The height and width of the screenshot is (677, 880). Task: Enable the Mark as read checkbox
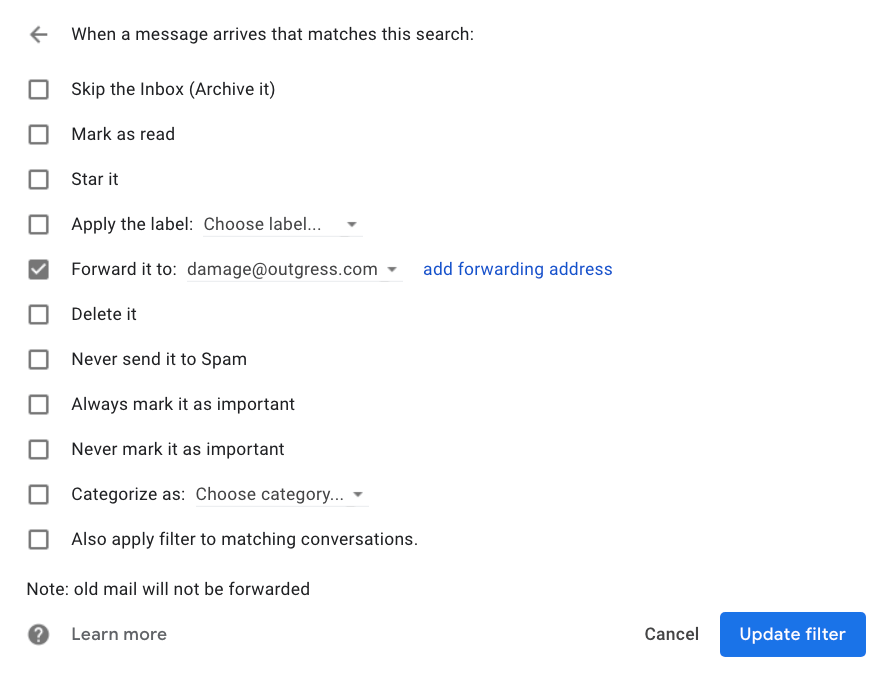39,134
